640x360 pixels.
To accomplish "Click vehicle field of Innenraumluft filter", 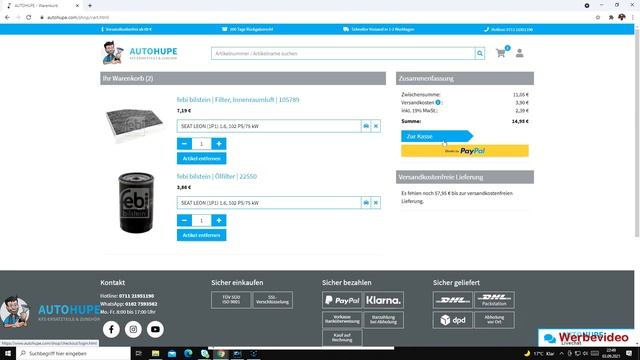I will coord(269,126).
